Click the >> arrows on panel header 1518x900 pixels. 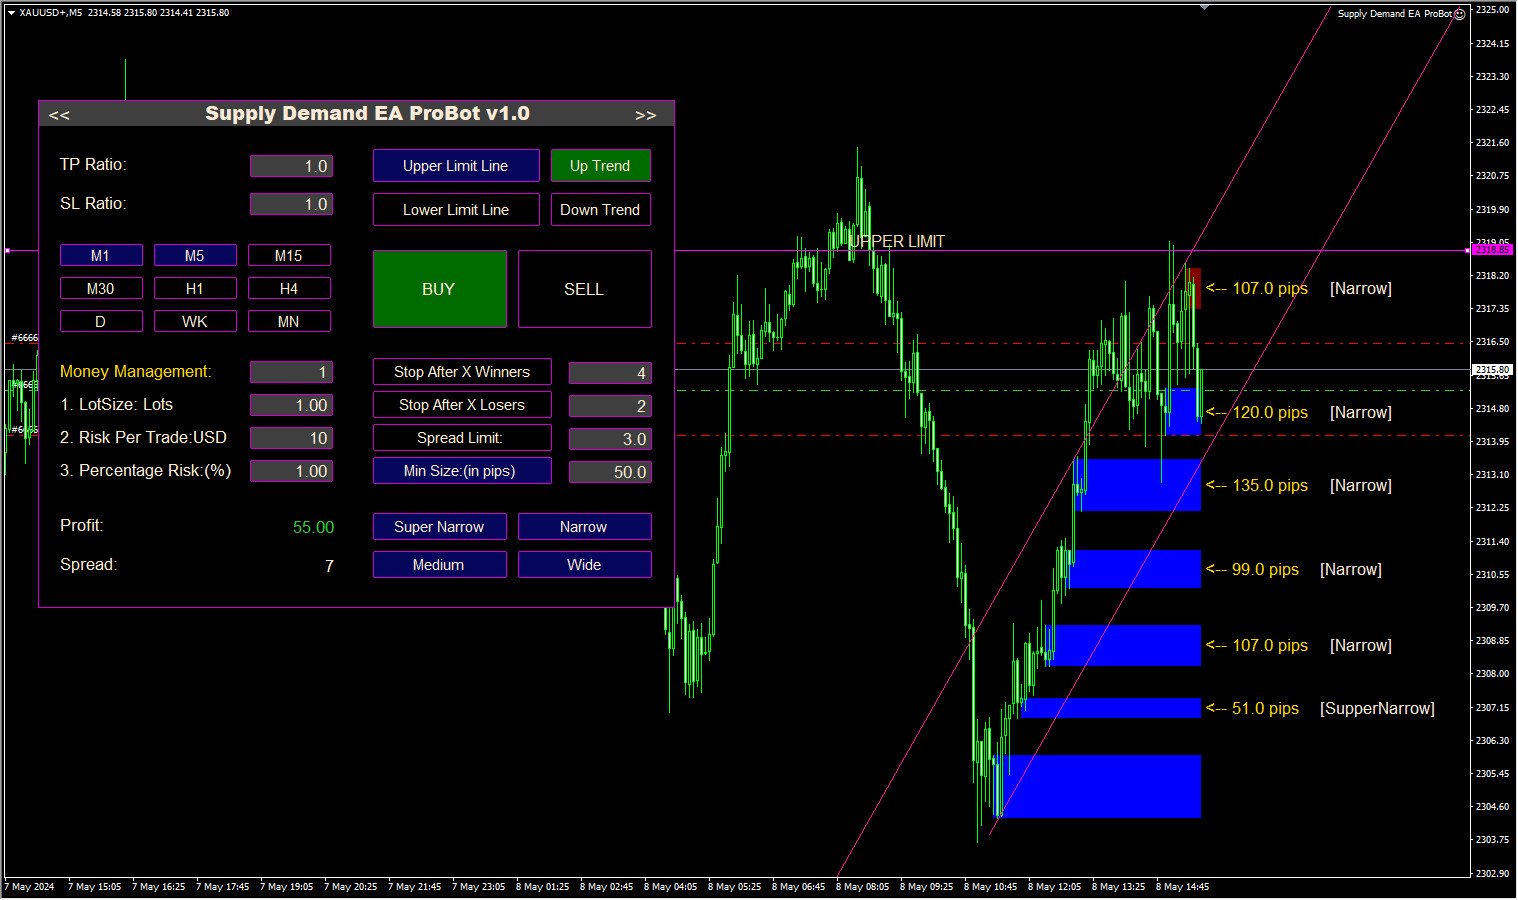point(646,115)
